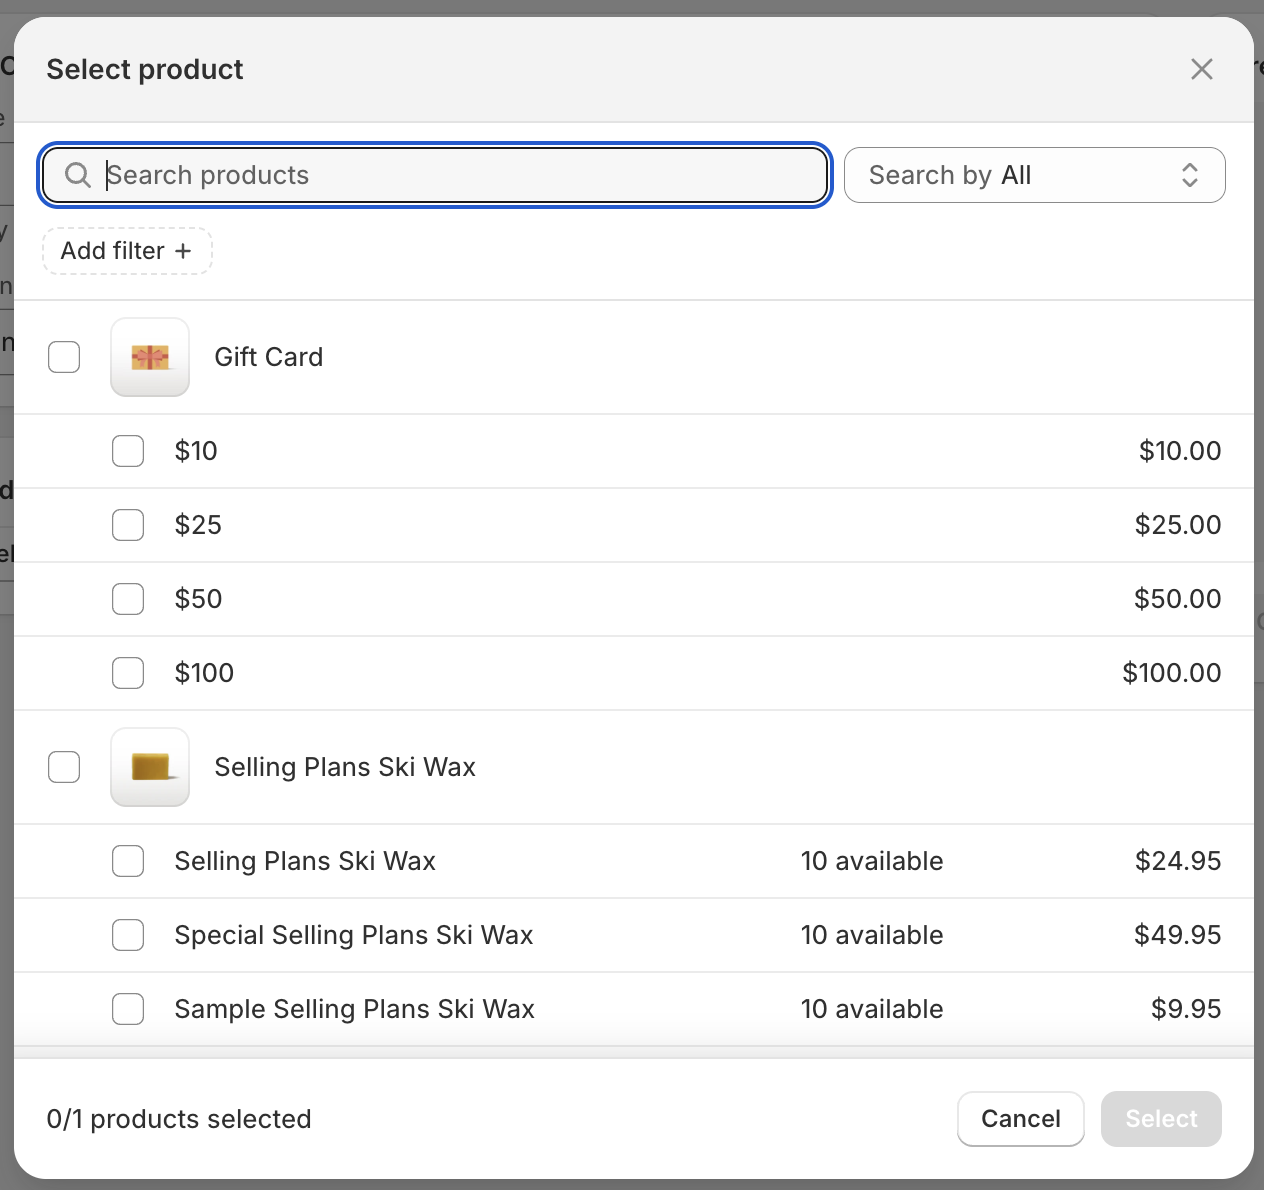This screenshot has width=1264, height=1190.
Task: Tick the Special Selling Plans Ski Wax checkbox
Action: (x=128, y=935)
